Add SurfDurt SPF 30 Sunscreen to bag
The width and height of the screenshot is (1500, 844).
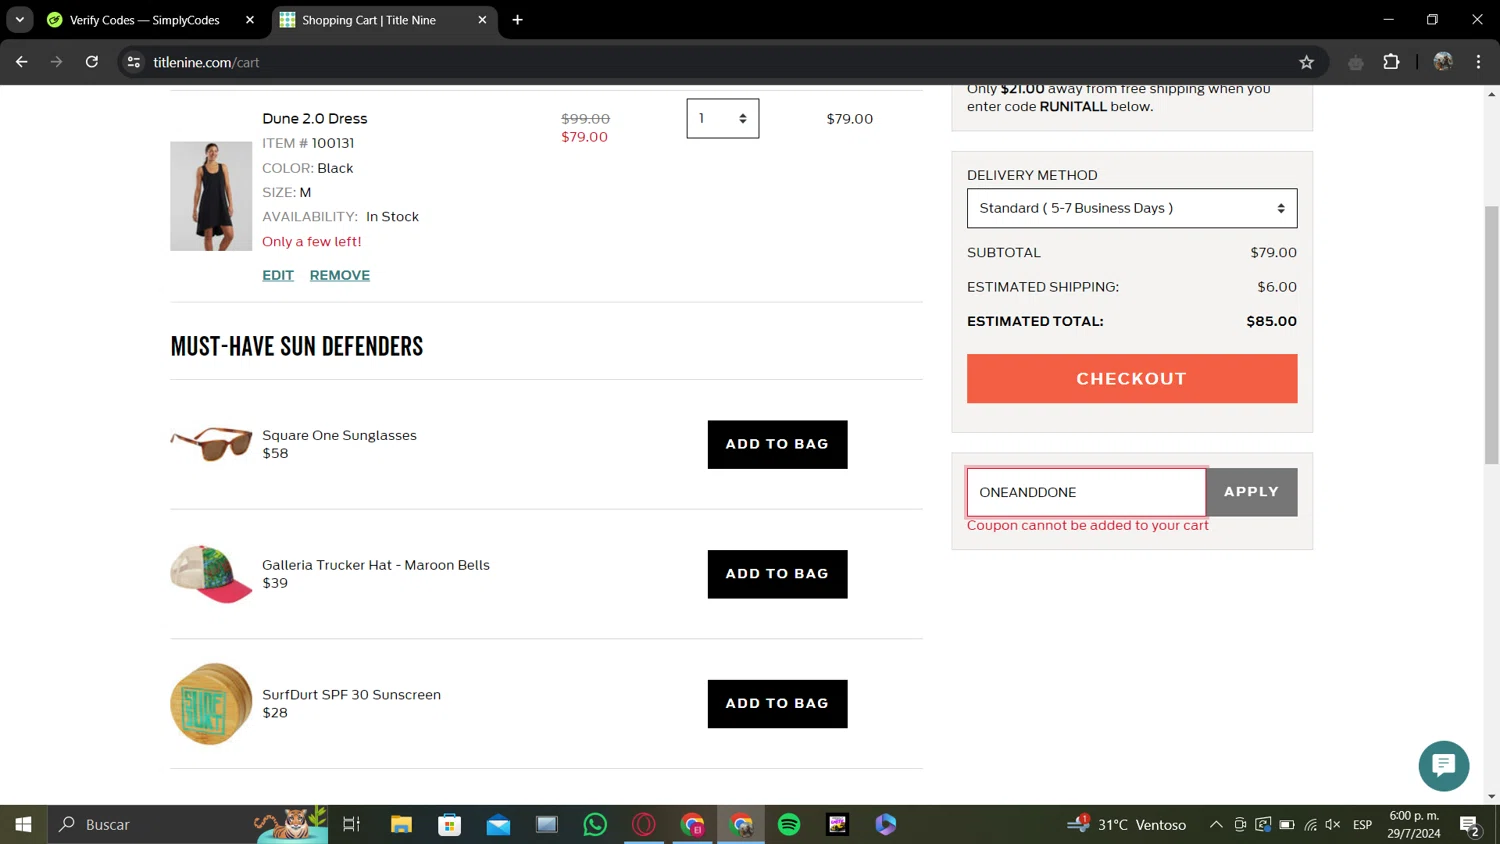coord(777,704)
